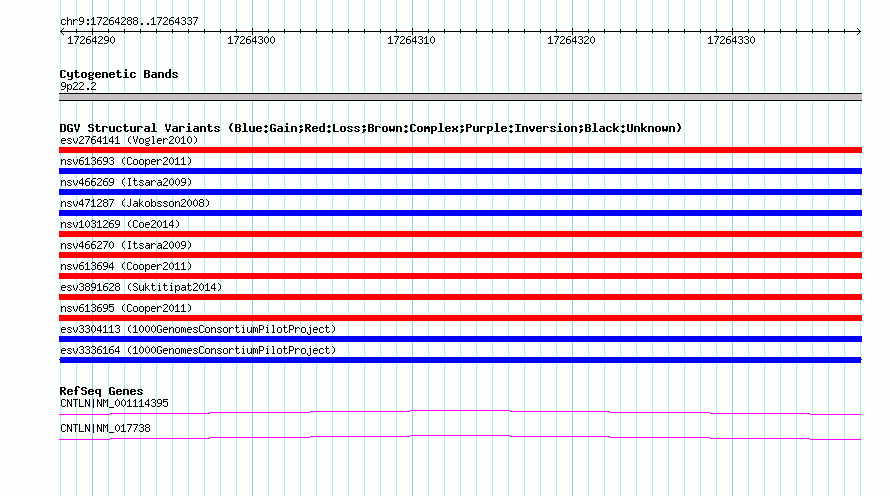This screenshot has width=890, height=496.
Task: Open variant nsv471287 (Jakobsson2008) label
Action: click(x=135, y=203)
